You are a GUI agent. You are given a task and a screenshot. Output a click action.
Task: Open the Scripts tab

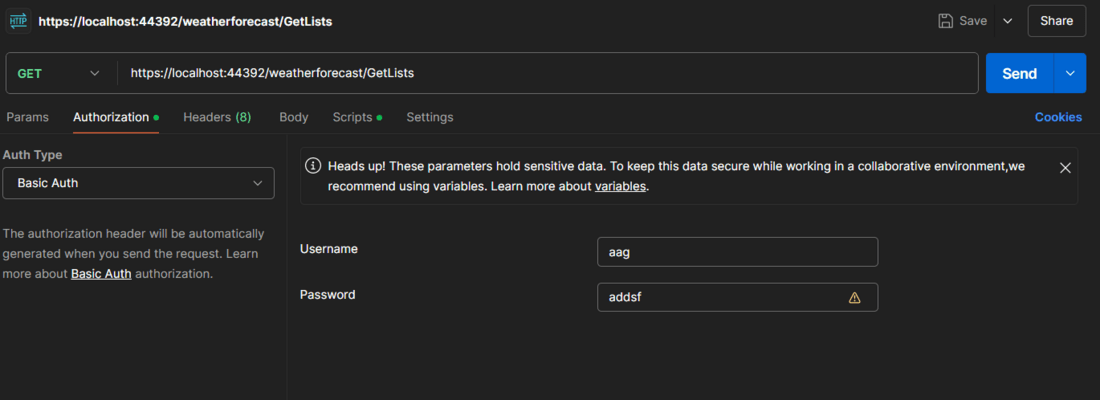(x=352, y=117)
